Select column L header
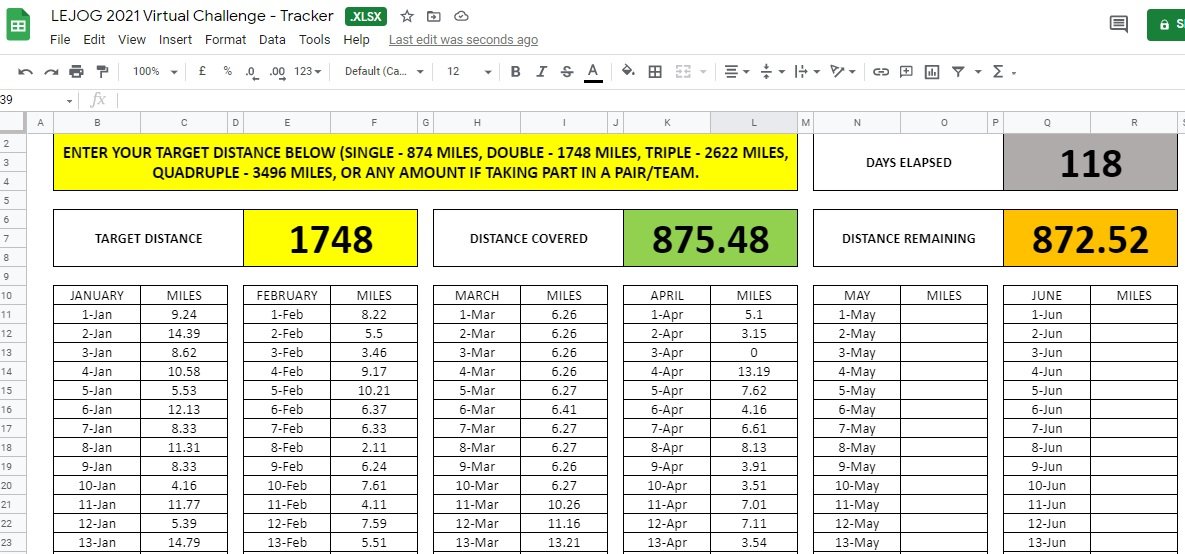The height and width of the screenshot is (554, 1185). click(x=753, y=122)
